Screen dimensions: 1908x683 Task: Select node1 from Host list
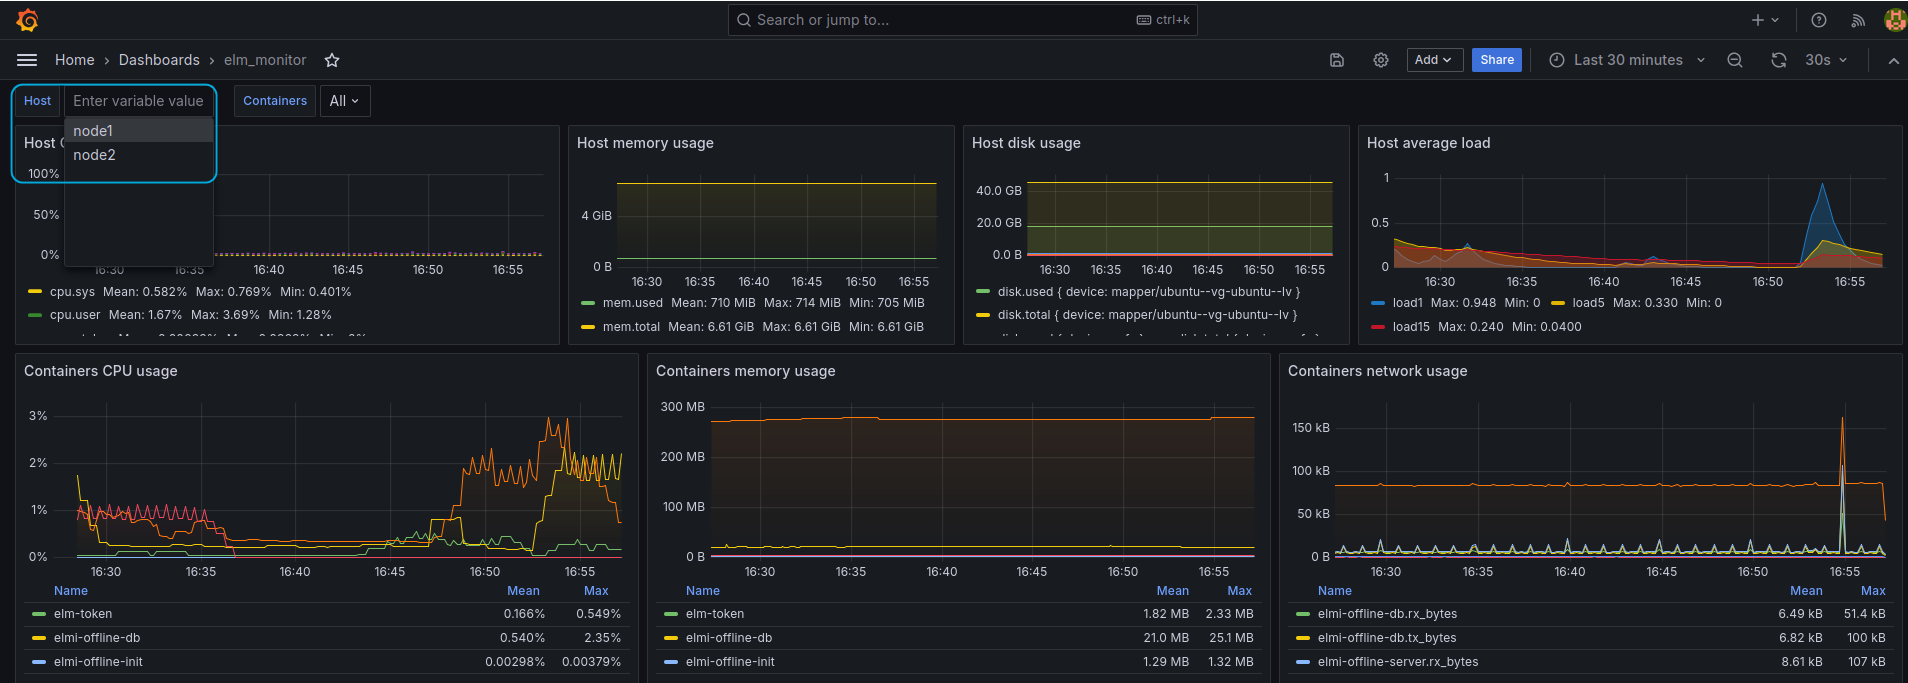click(x=93, y=131)
